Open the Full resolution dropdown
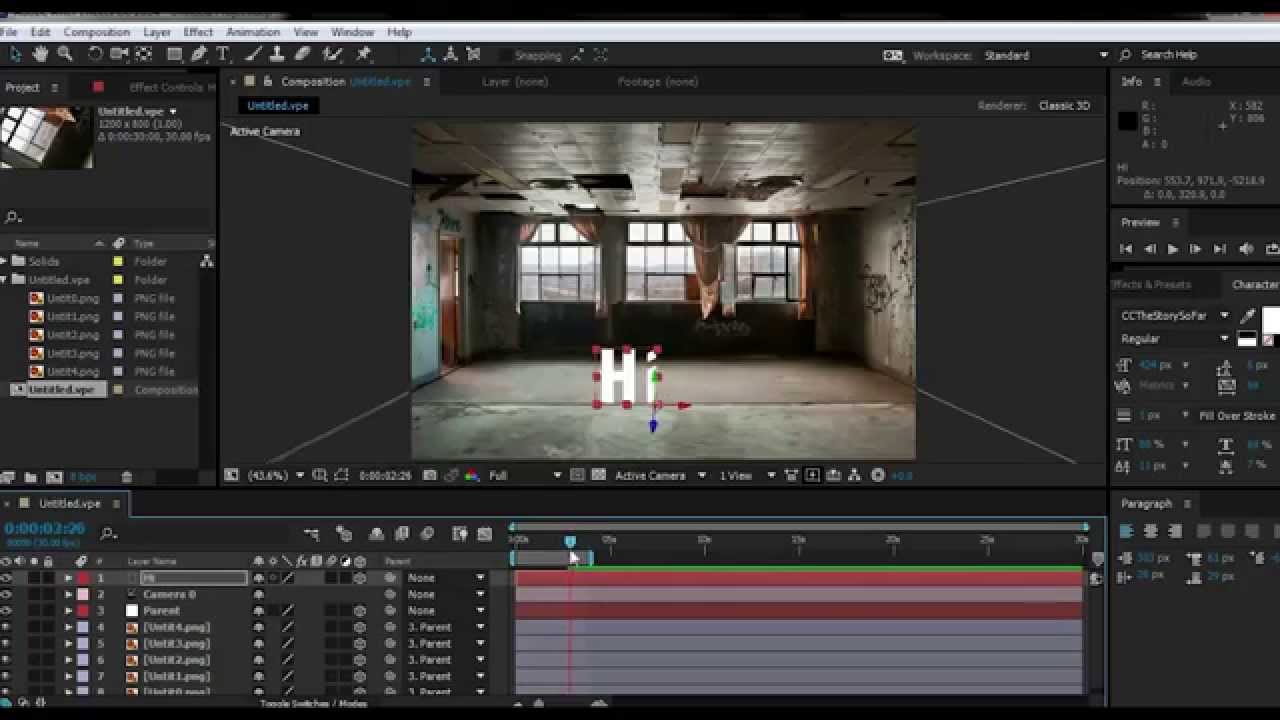1280x720 pixels. (x=525, y=476)
